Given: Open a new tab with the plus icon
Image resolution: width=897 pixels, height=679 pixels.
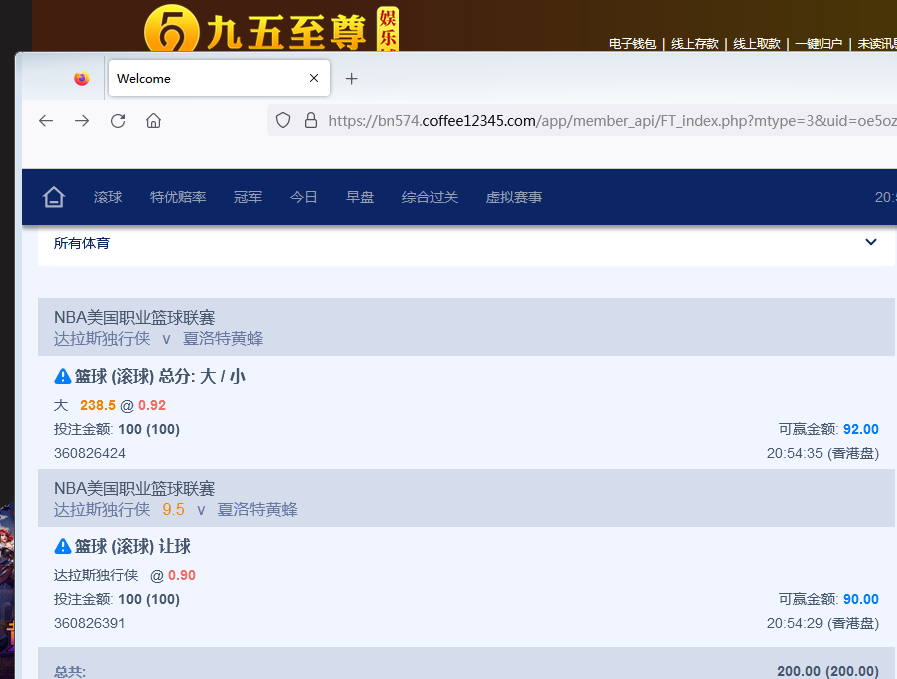Looking at the screenshot, I should tap(352, 78).
